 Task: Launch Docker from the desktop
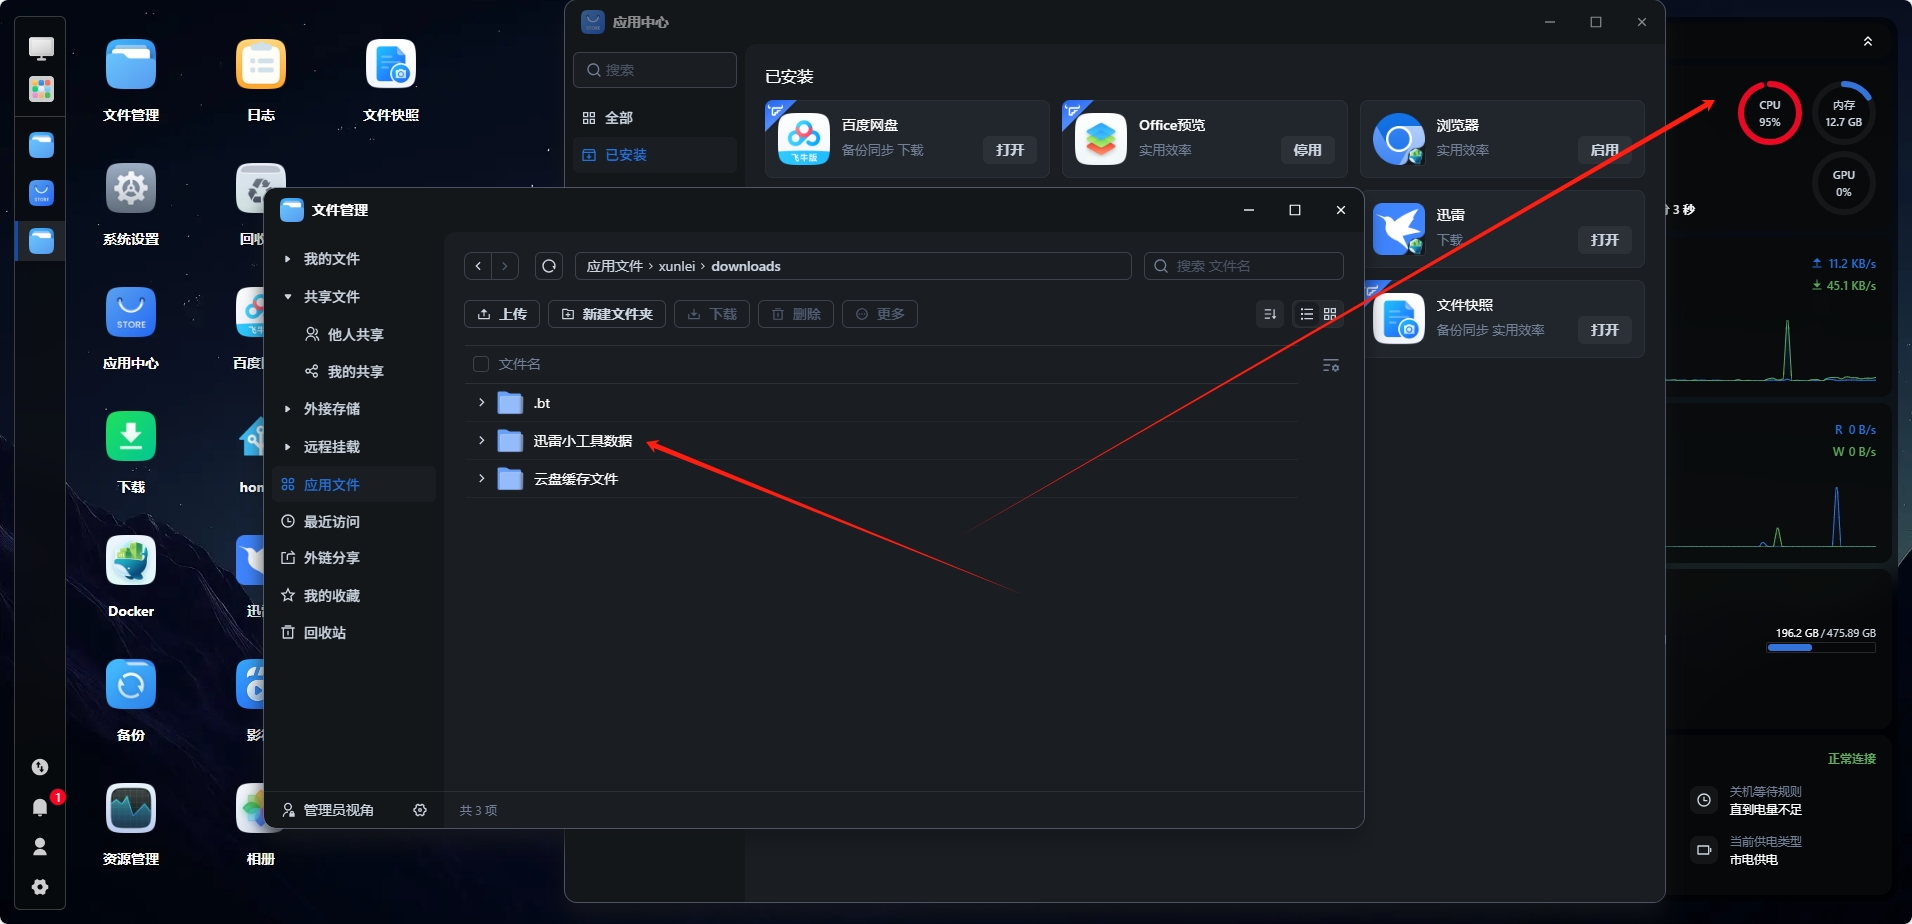(x=131, y=561)
